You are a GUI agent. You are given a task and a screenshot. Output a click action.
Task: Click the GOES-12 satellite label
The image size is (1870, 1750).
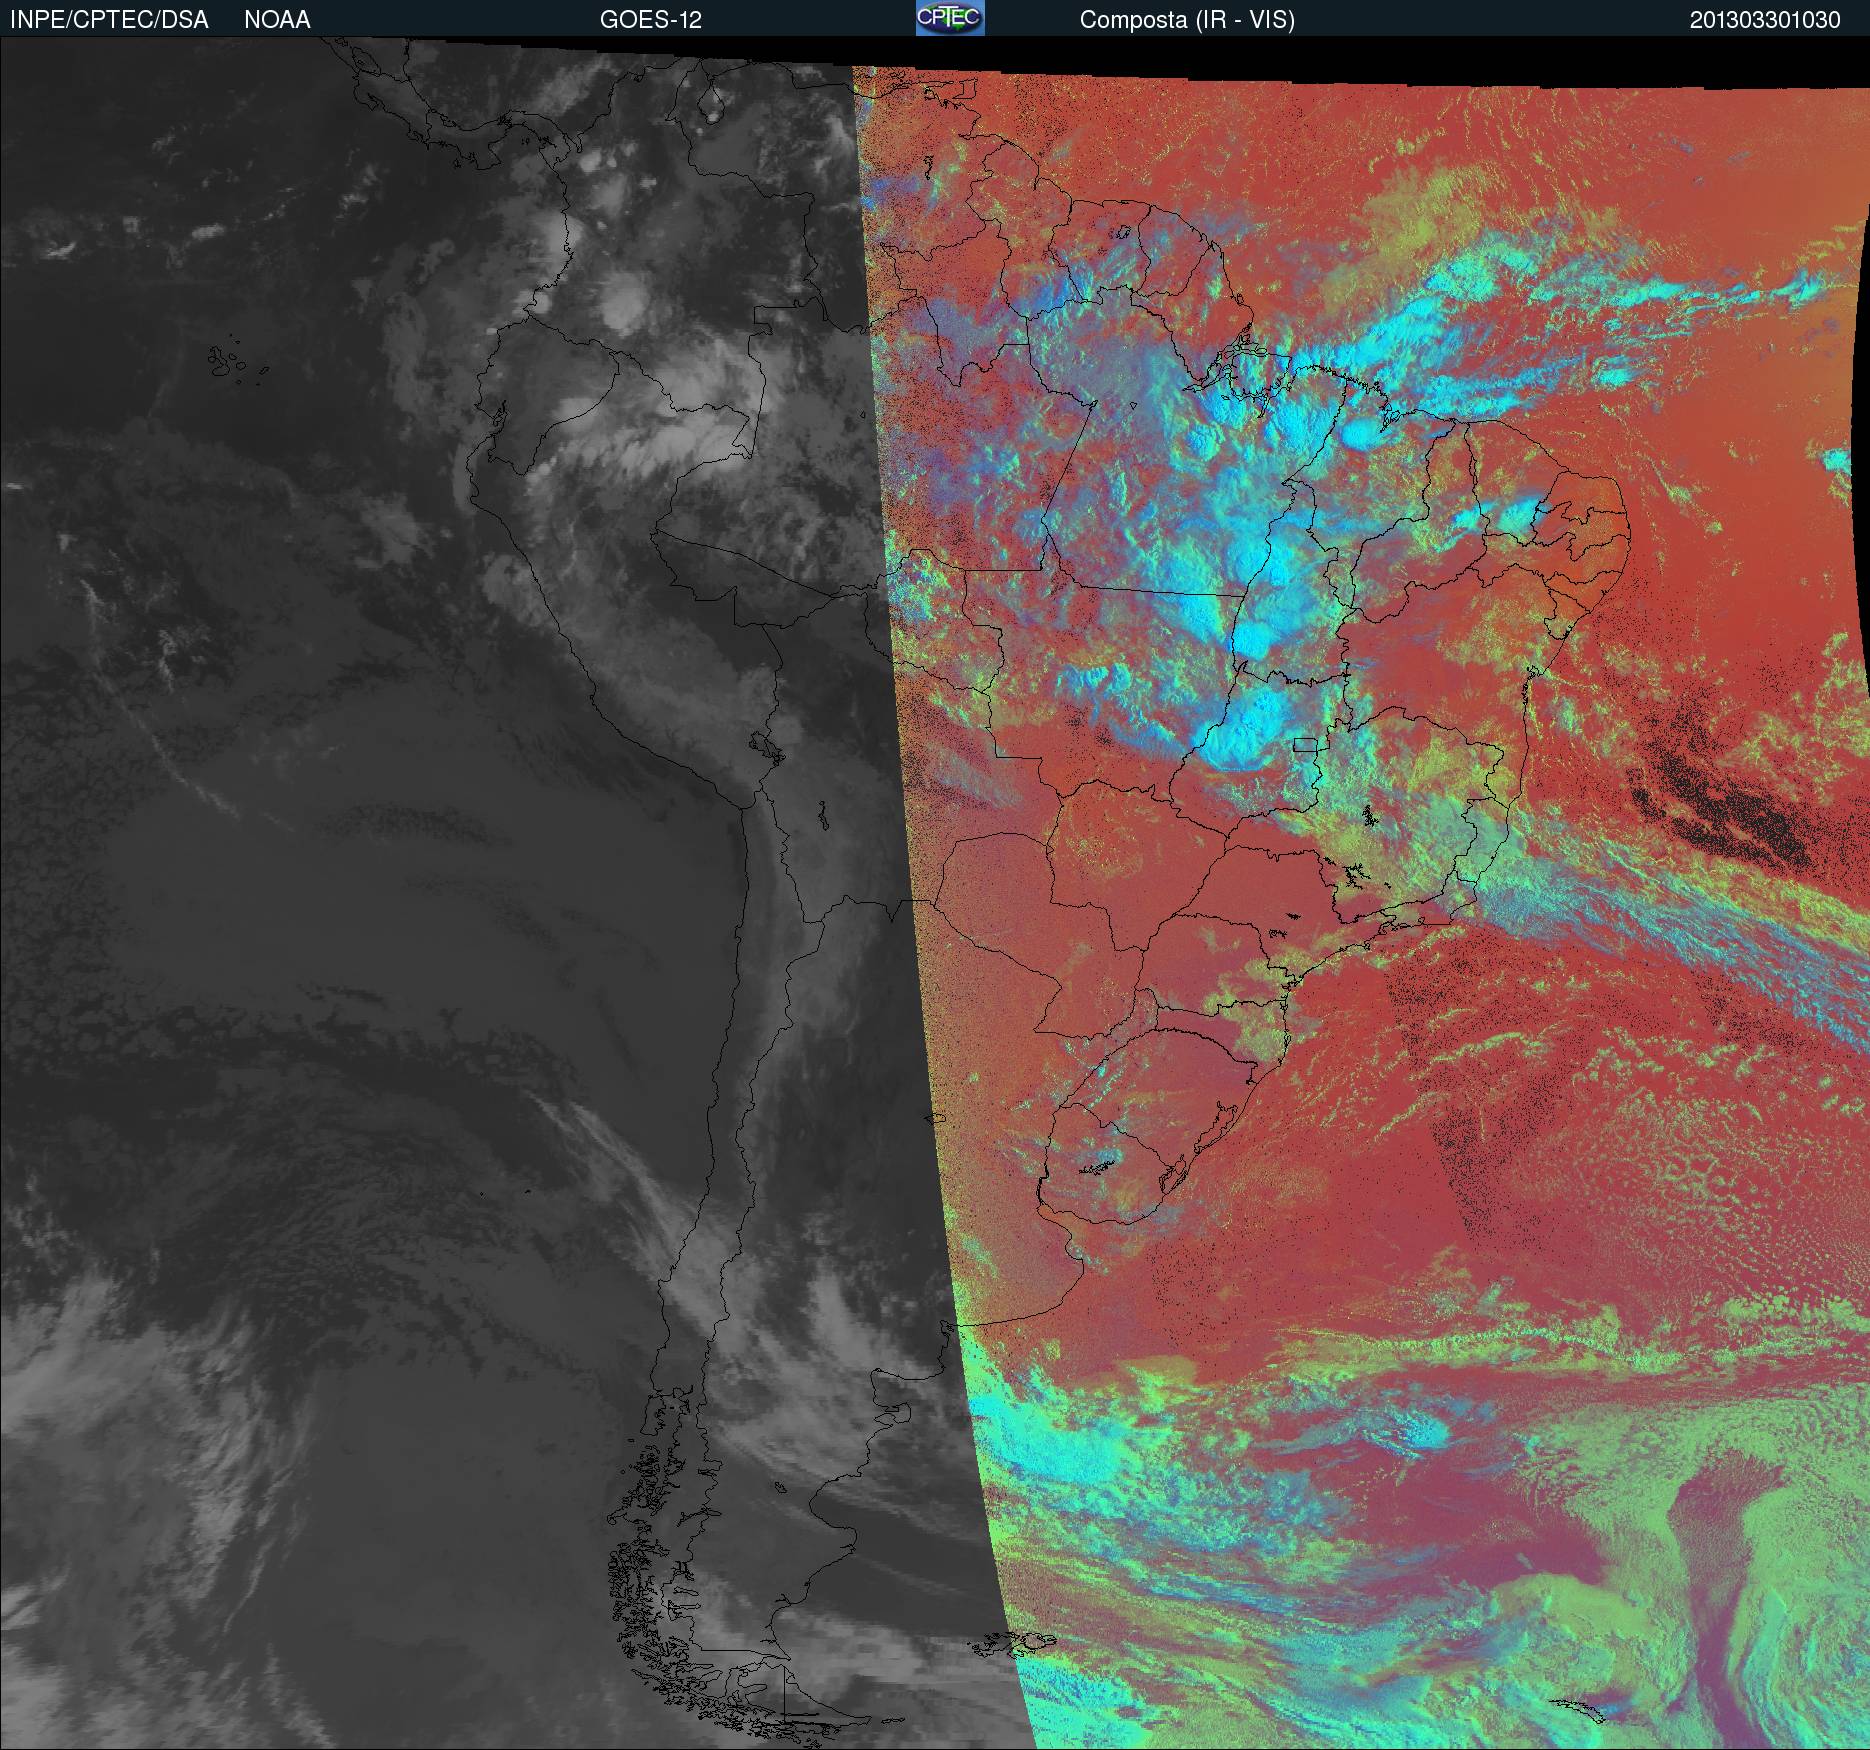[650, 20]
